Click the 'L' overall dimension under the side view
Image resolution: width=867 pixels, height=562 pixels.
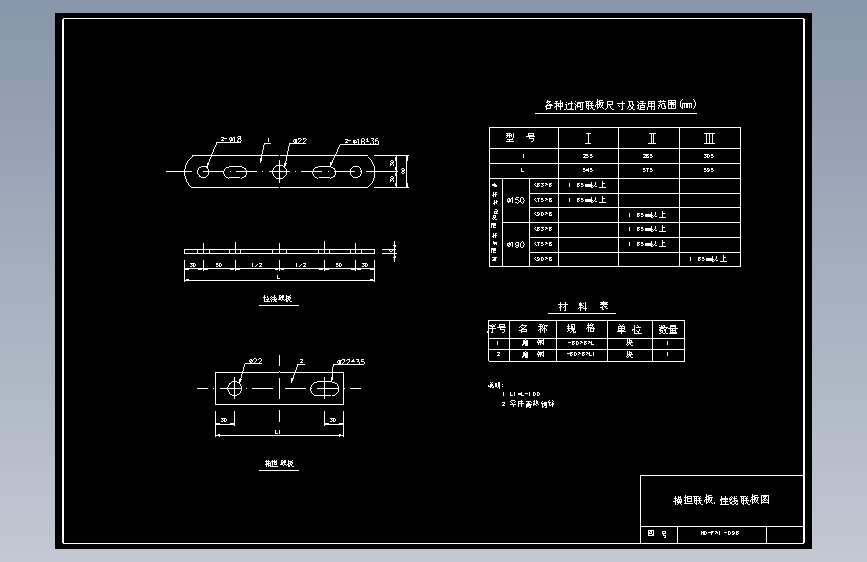coord(278,276)
